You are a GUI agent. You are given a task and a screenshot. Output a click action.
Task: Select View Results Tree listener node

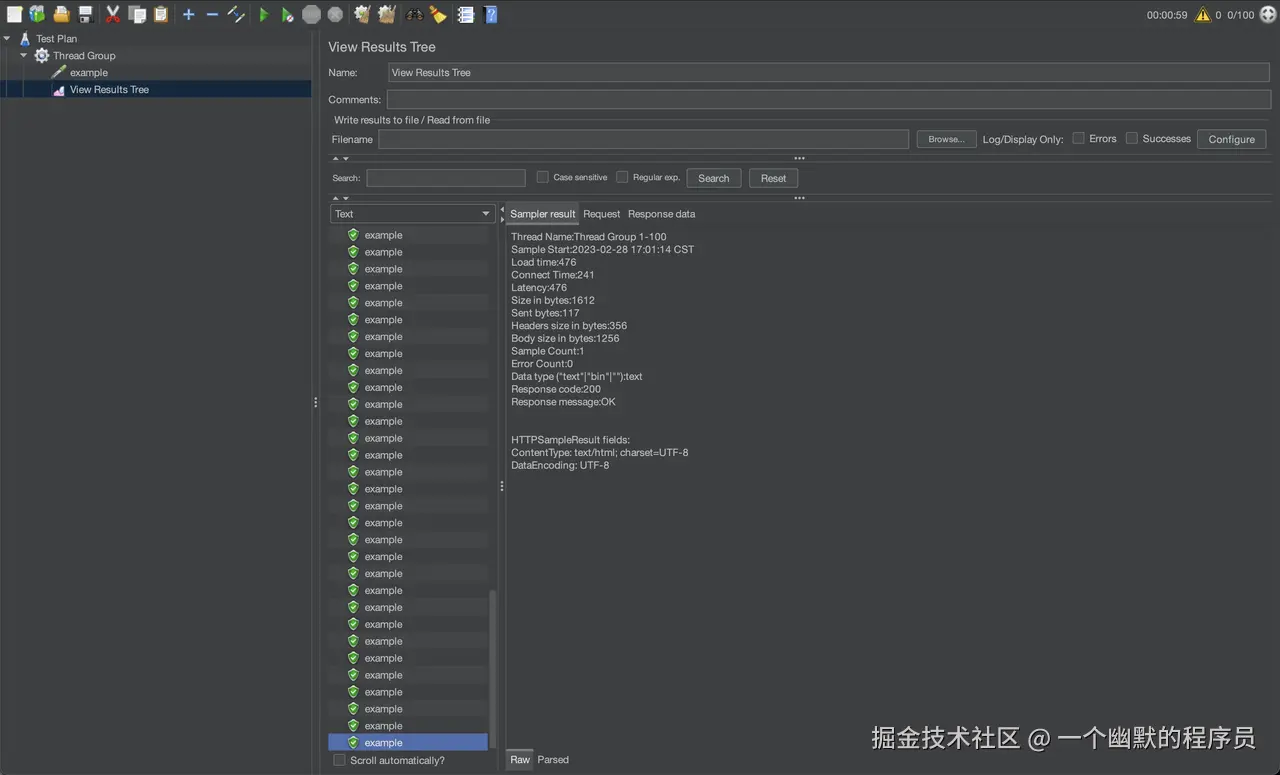(x=100, y=90)
